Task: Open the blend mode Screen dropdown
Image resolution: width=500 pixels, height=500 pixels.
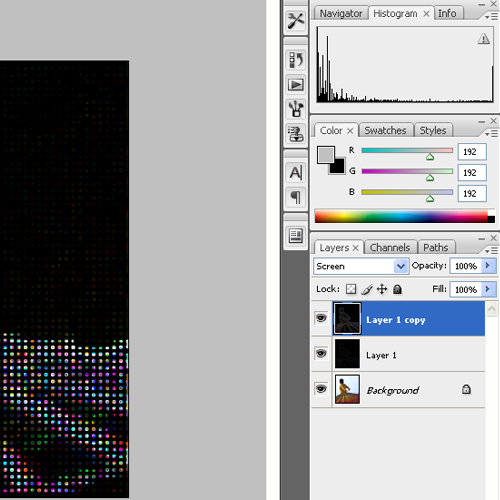Action: (x=361, y=266)
